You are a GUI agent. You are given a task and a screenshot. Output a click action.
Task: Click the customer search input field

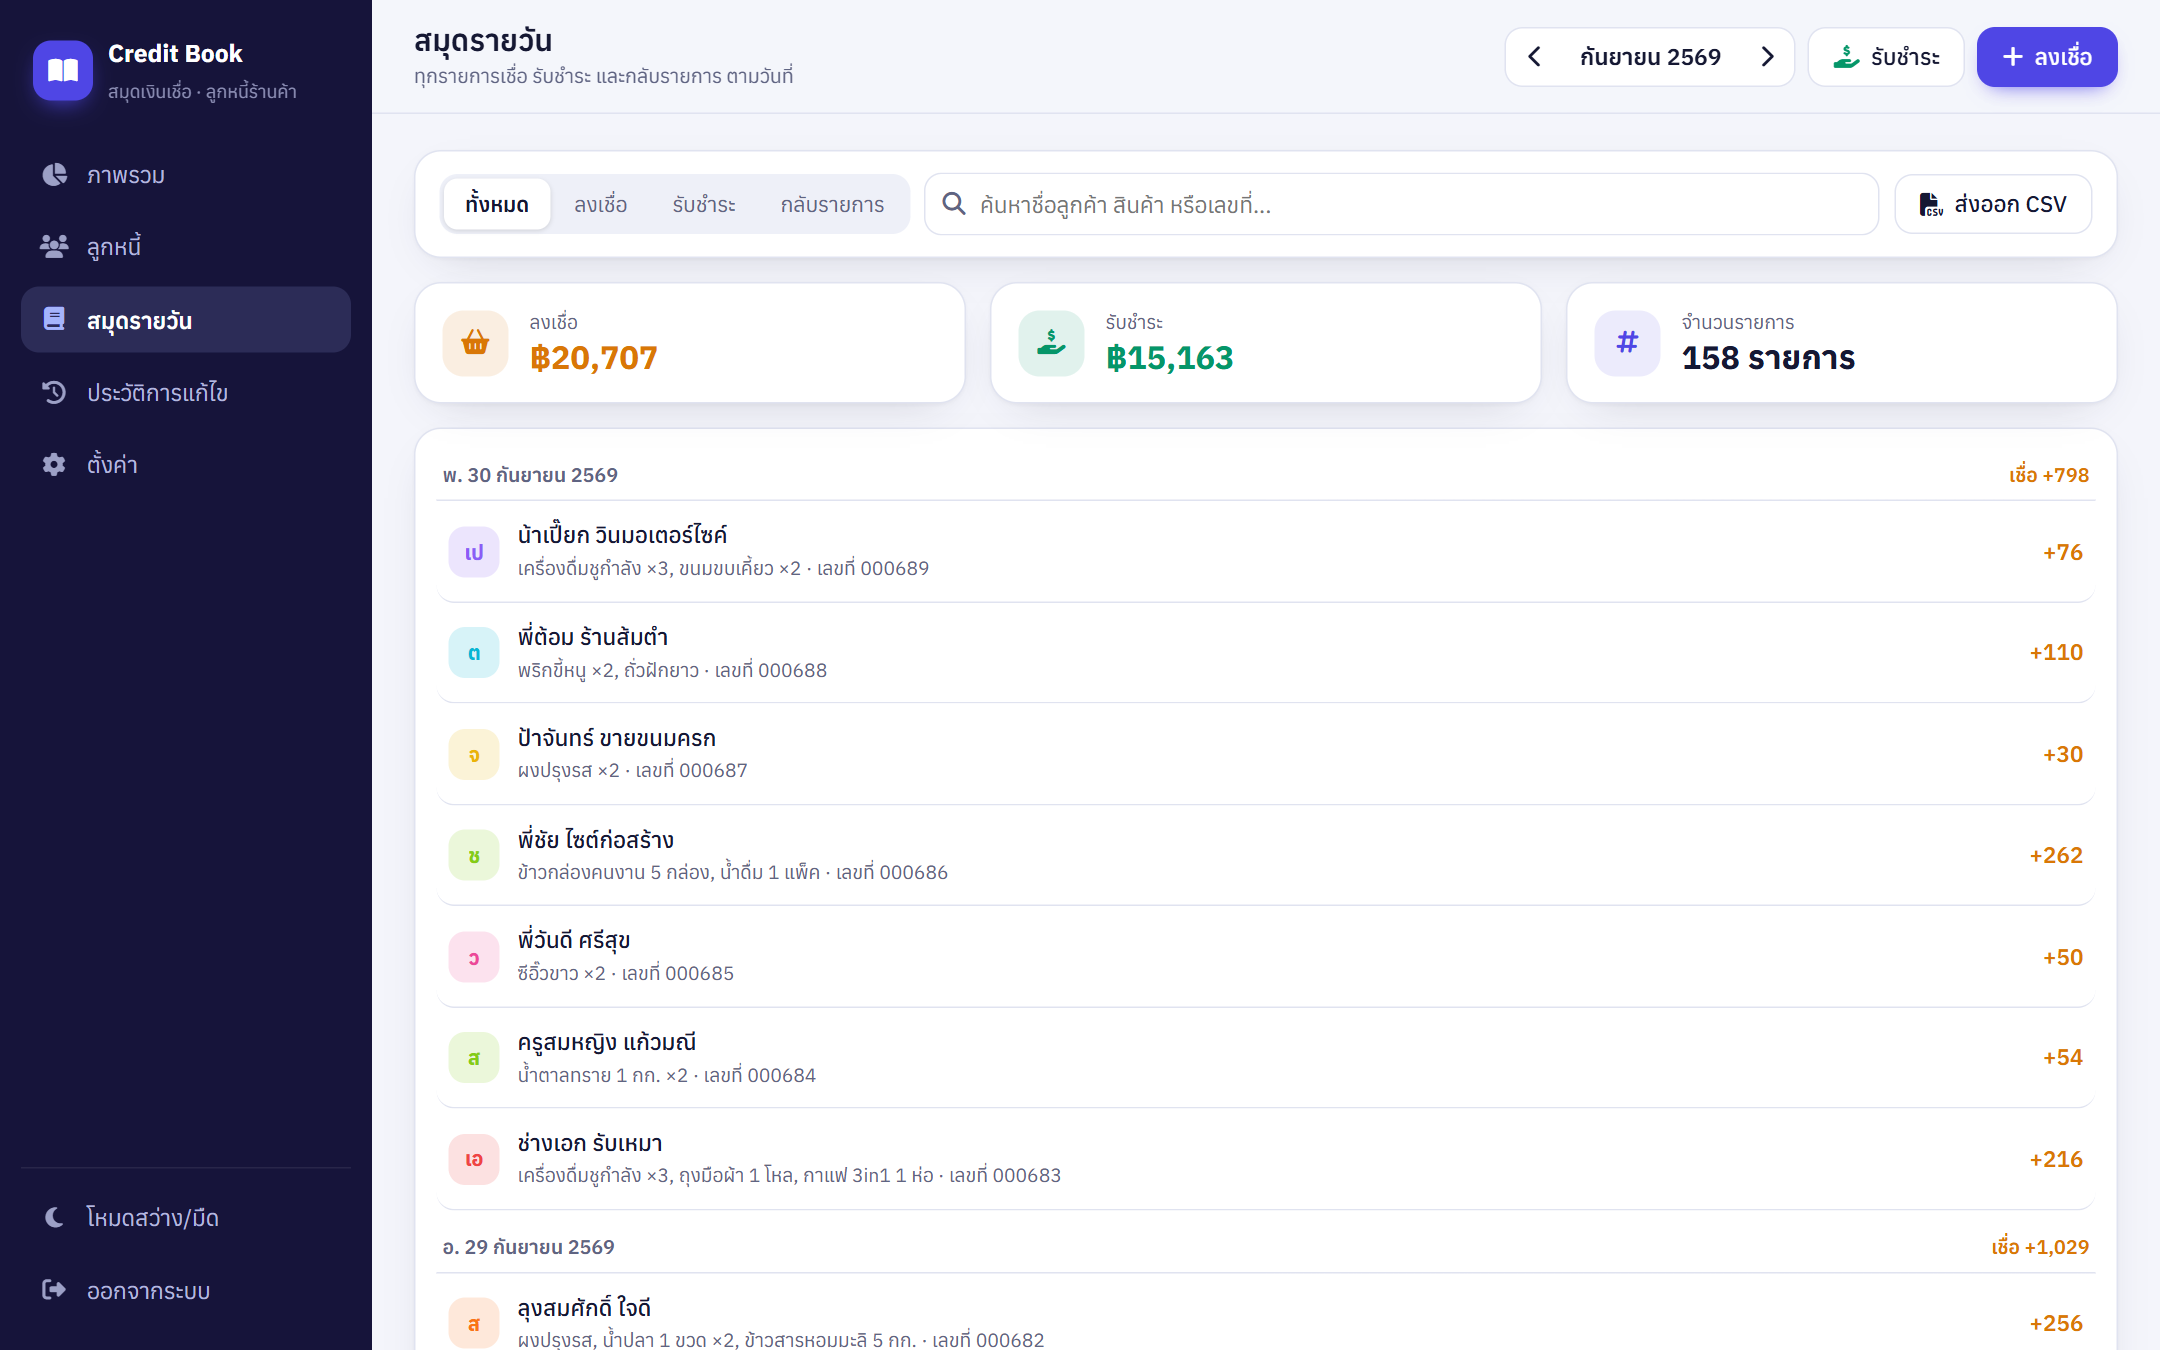click(1401, 204)
